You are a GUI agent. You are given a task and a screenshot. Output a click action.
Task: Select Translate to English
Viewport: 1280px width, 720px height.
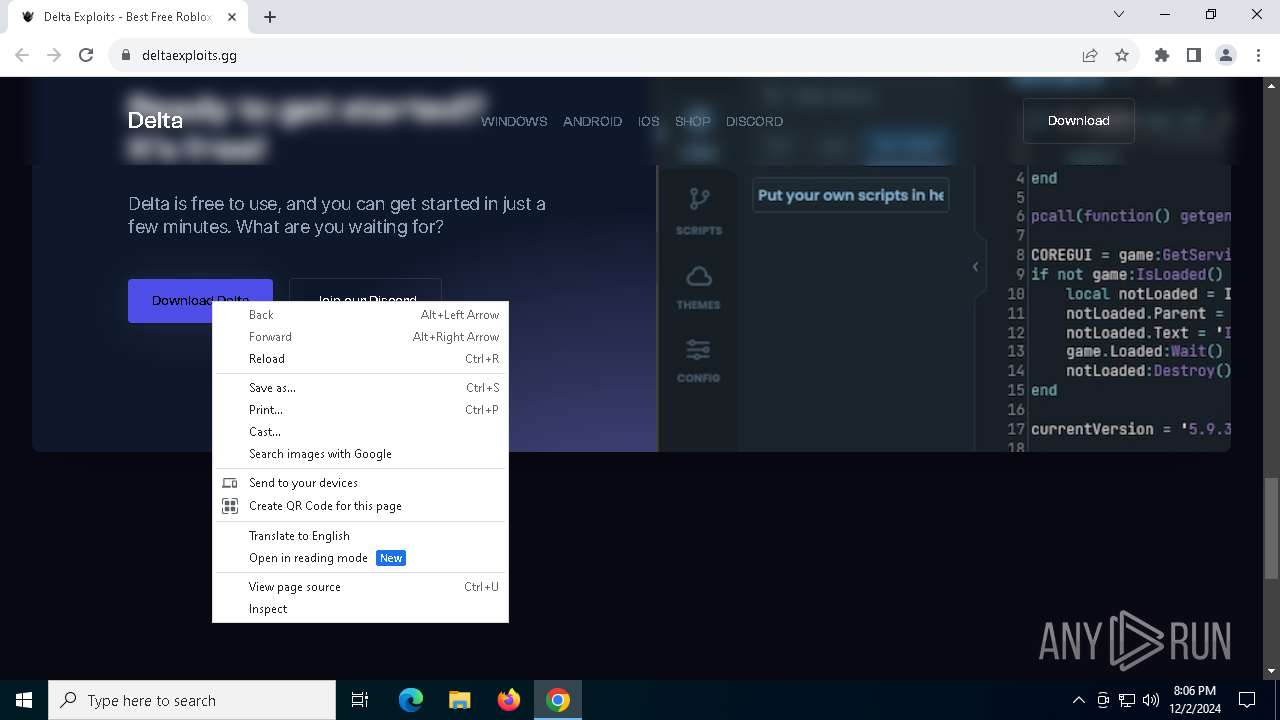point(360,536)
